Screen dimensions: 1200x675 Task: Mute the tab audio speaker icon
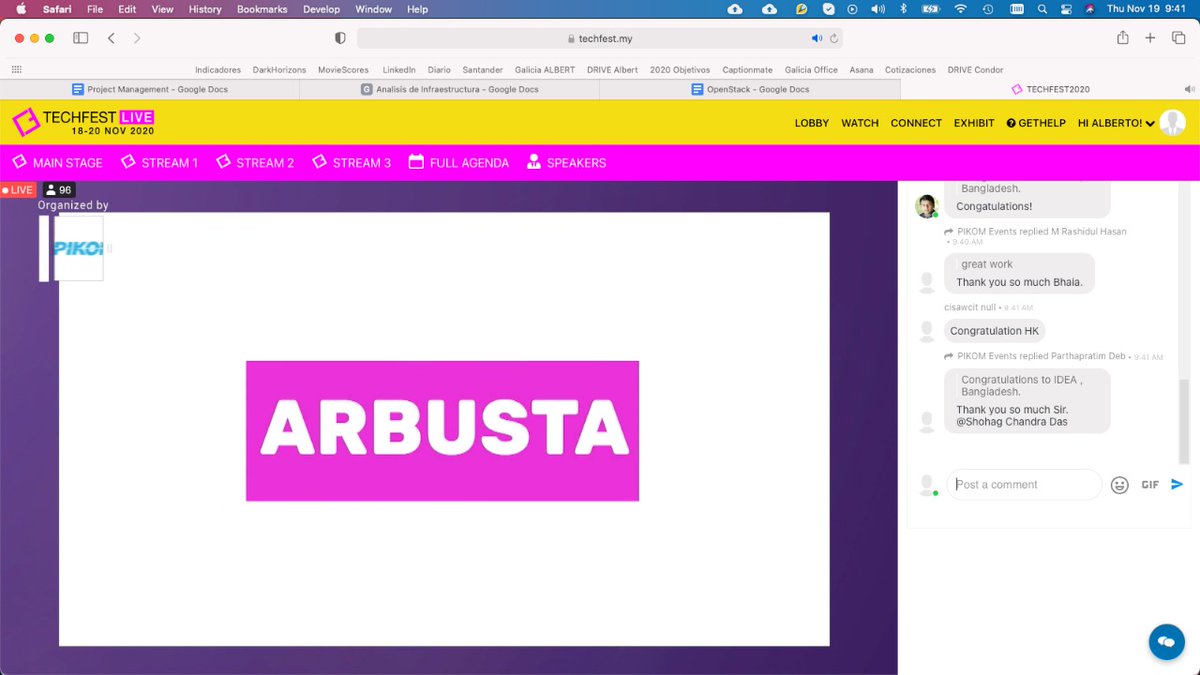point(817,39)
